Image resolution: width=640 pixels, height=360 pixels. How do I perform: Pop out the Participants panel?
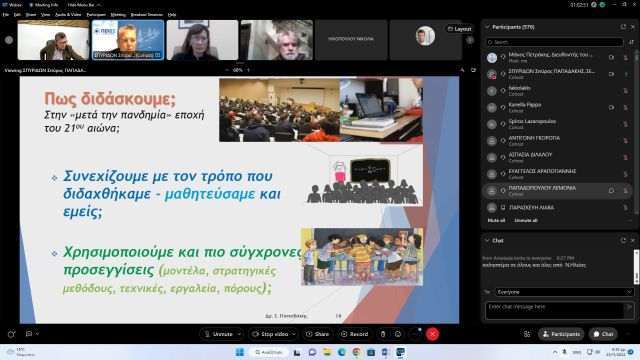[x=623, y=27]
